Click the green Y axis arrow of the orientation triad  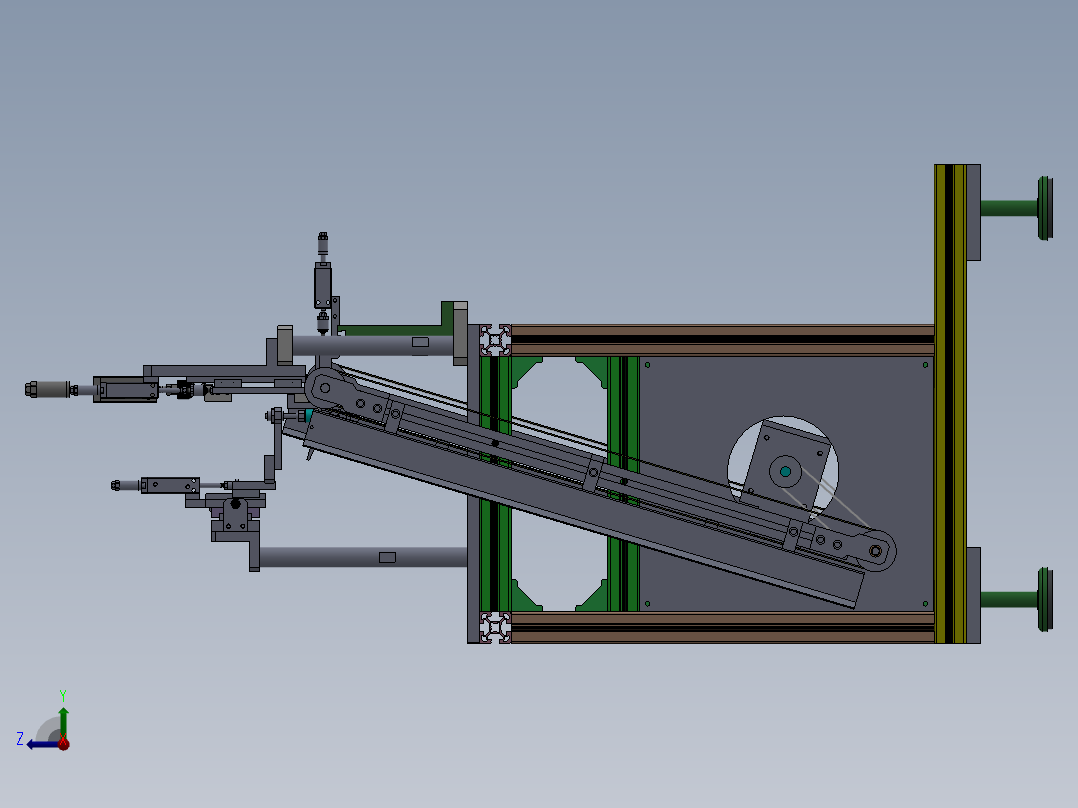point(63,722)
